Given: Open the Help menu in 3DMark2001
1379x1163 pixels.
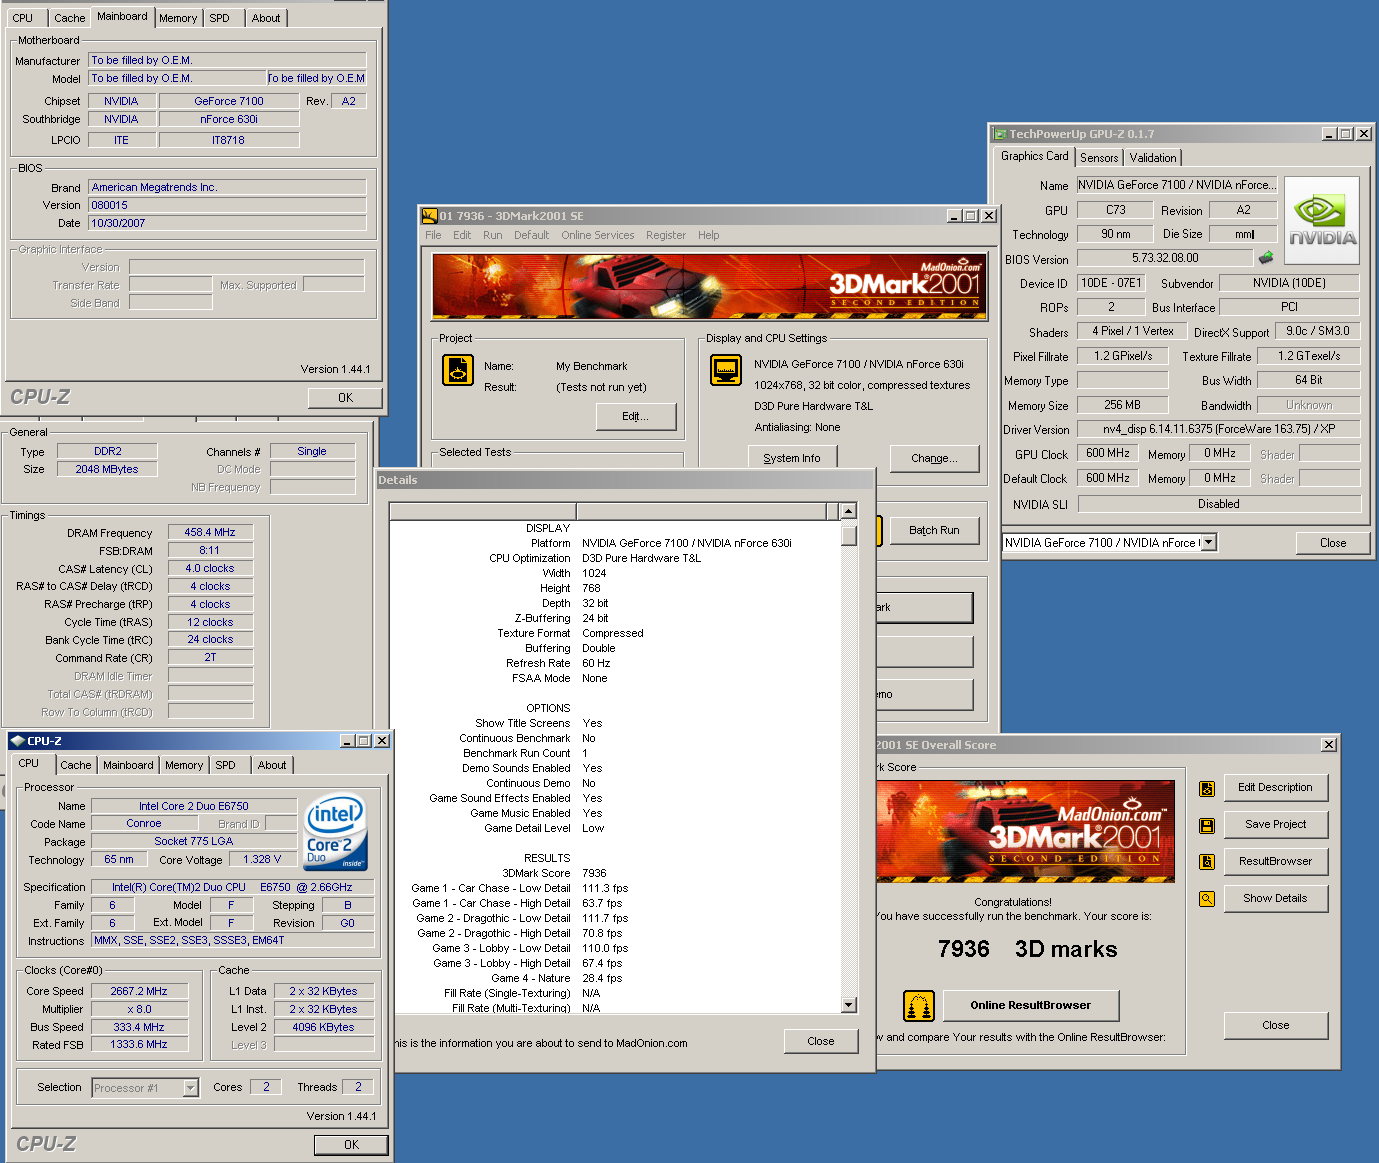Looking at the screenshot, I should 708,235.
